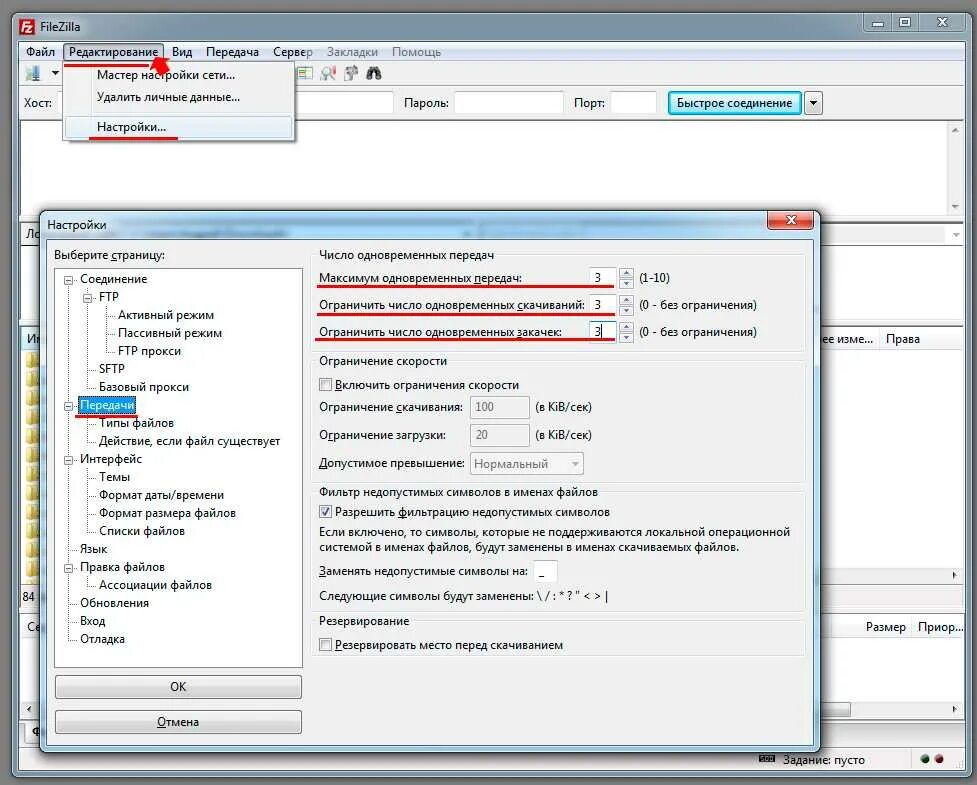Image resolution: width=977 pixels, height=785 pixels.
Task: Select Язык settings page
Action: [x=93, y=549]
